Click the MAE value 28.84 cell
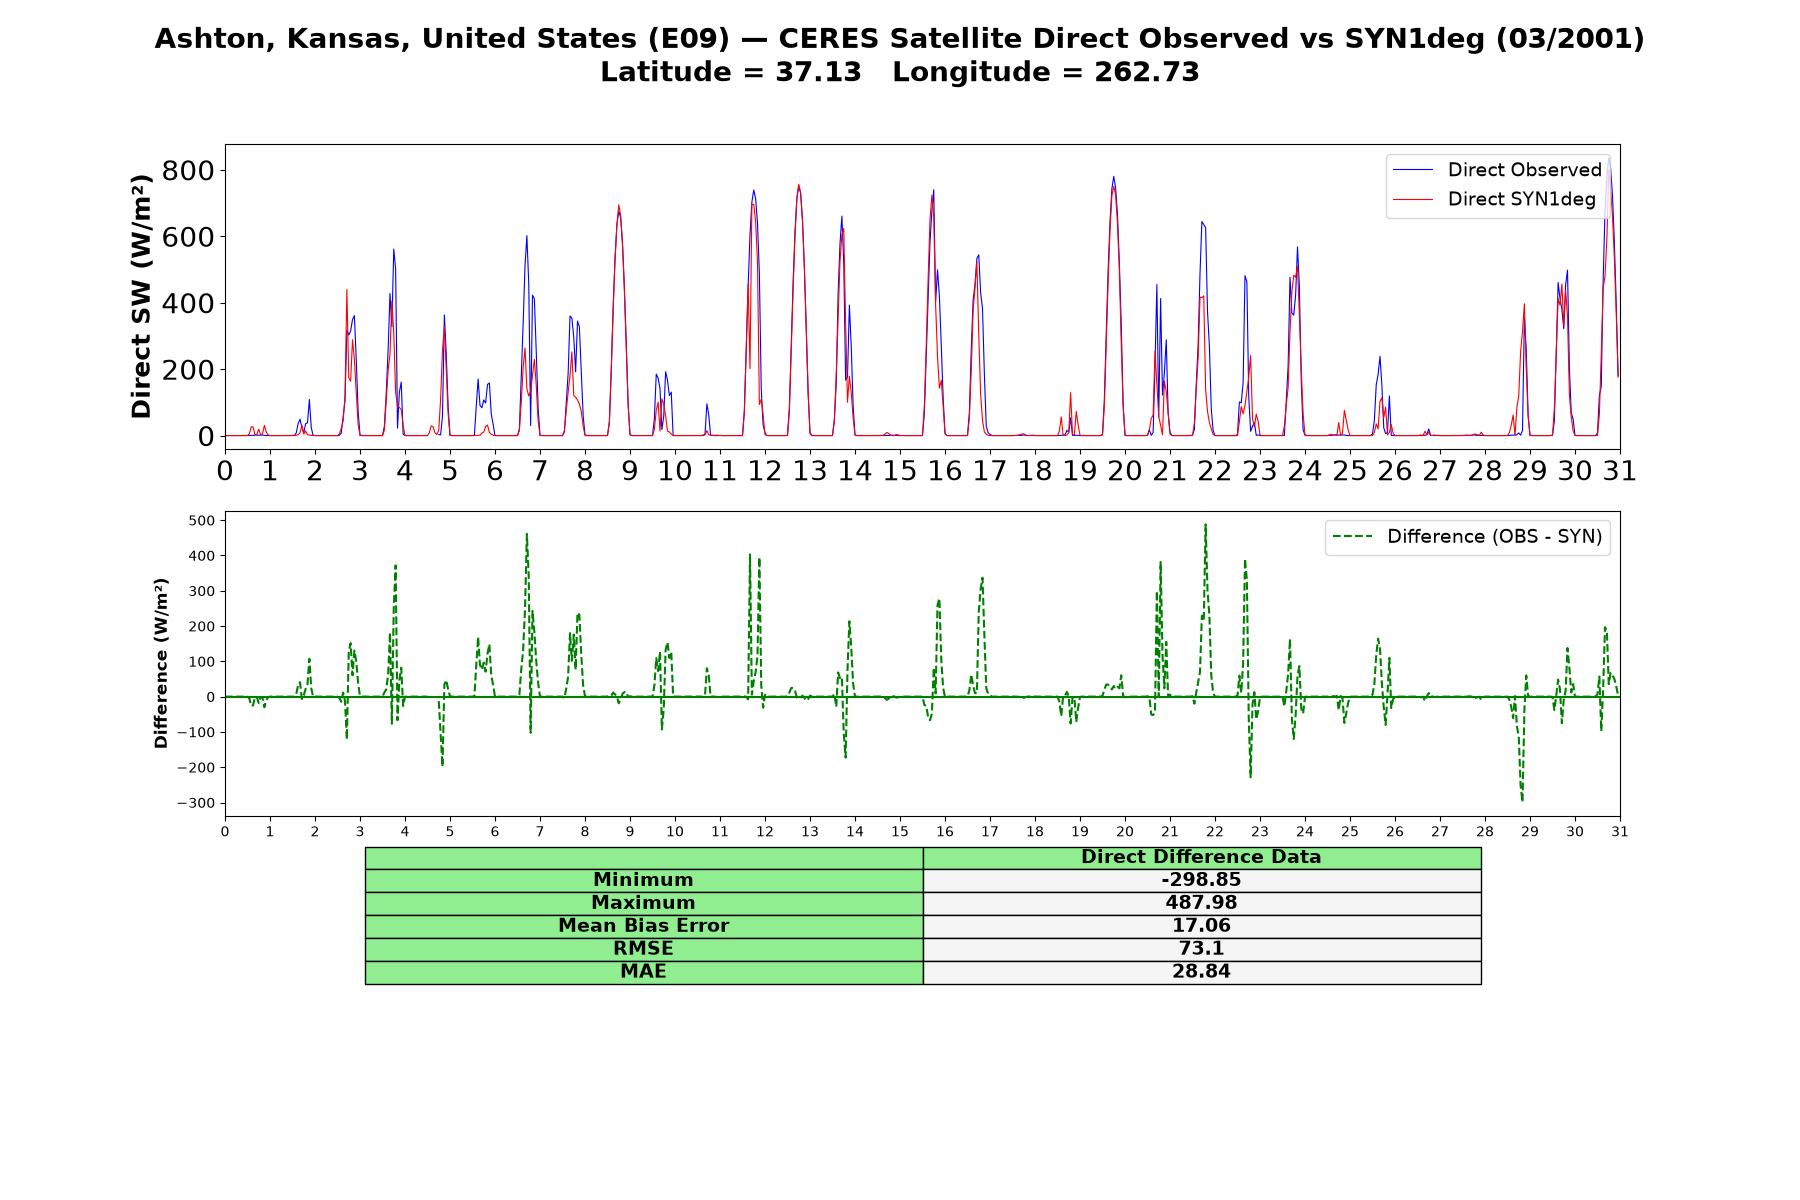This screenshot has width=1800, height=1200. click(x=1201, y=972)
